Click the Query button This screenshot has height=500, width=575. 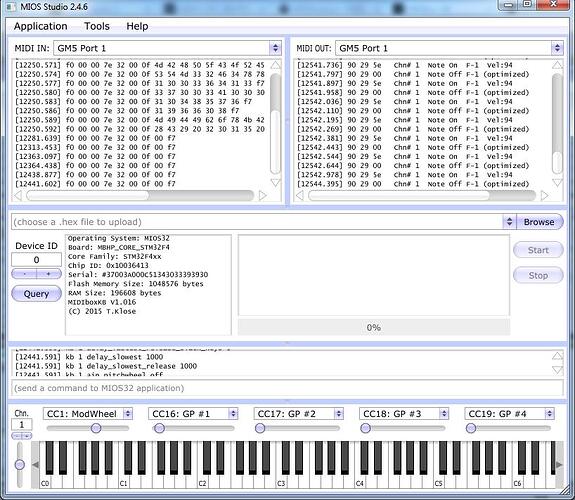pyautogui.click(x=36, y=294)
